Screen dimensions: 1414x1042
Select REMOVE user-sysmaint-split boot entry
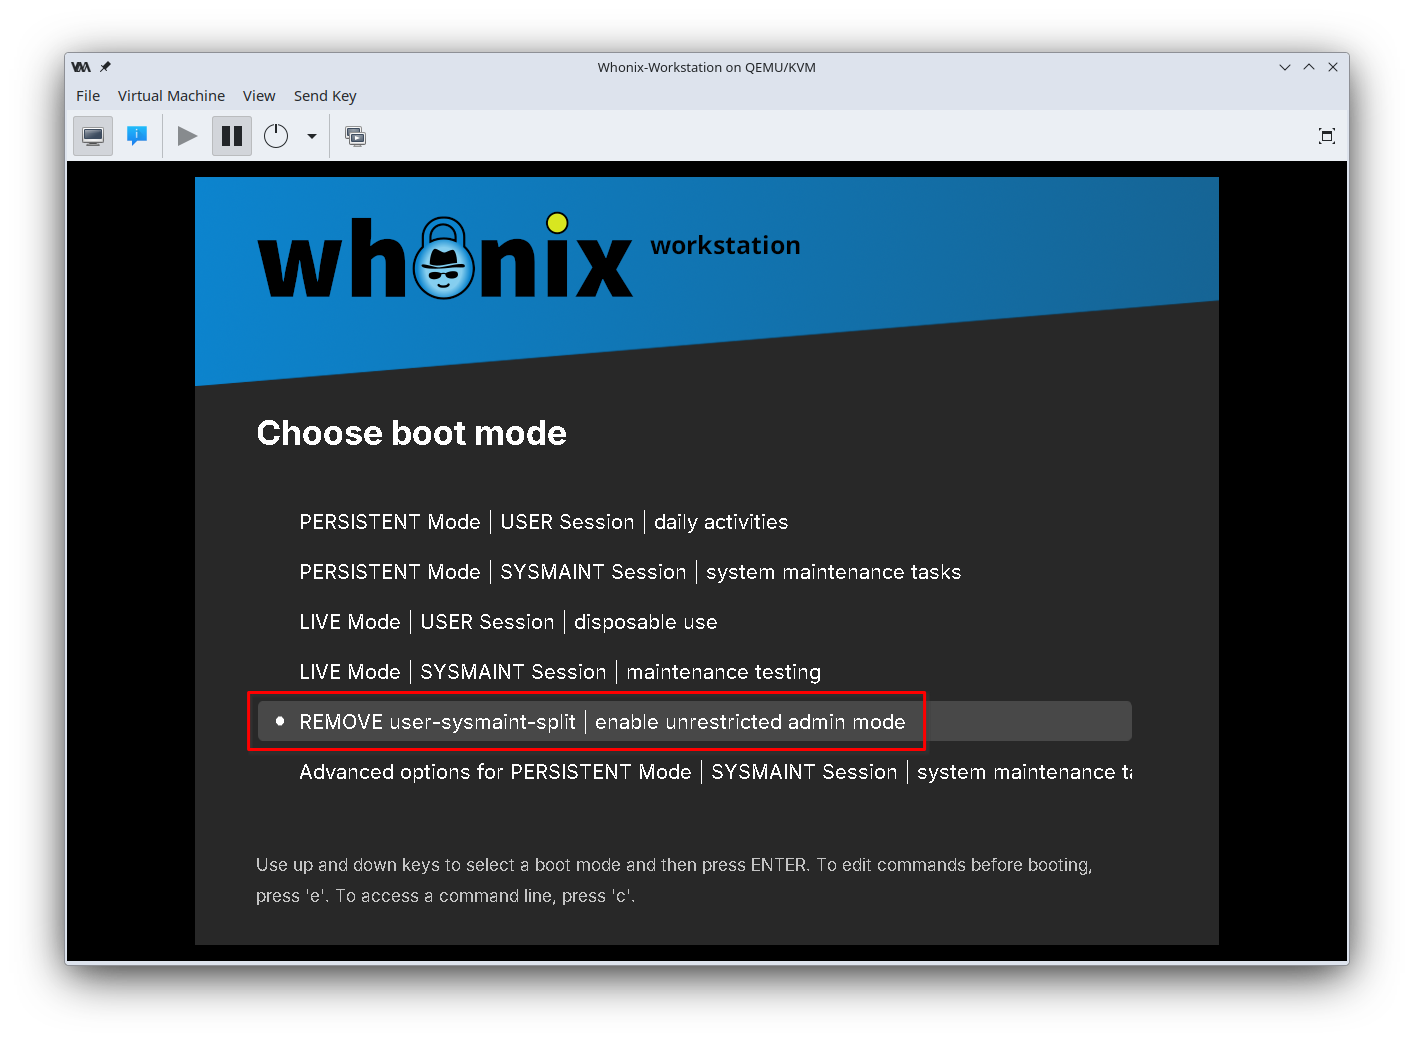point(602,722)
